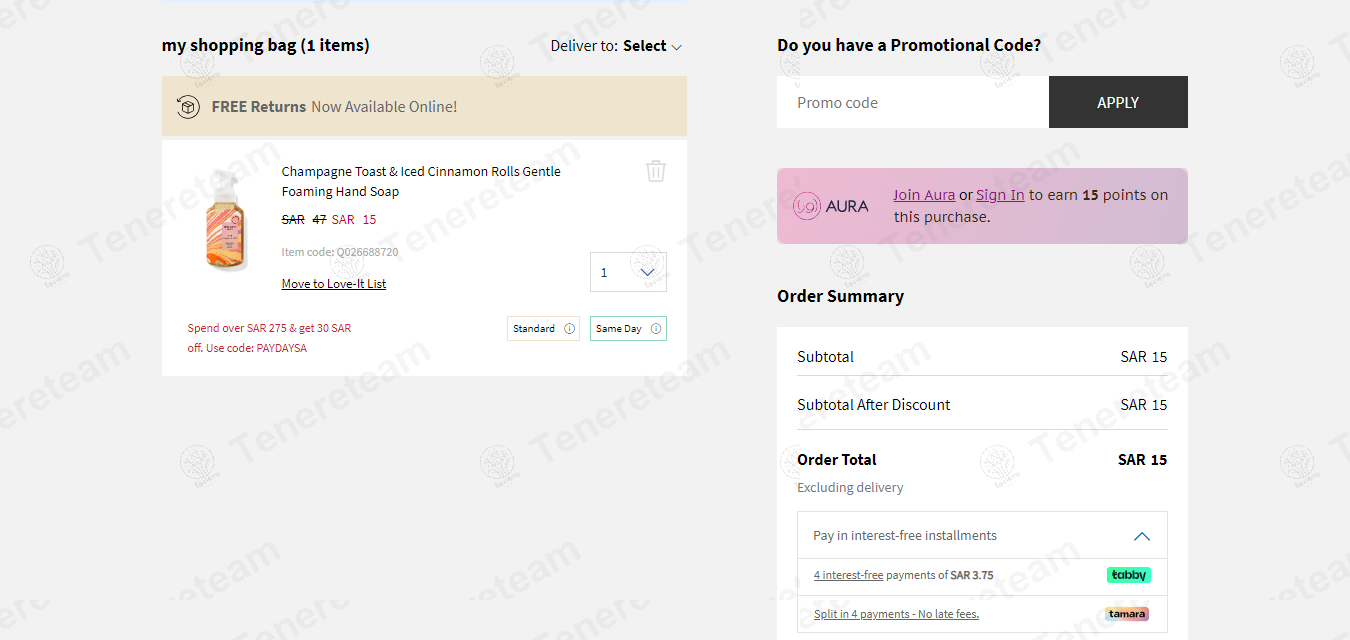Screen dimensions: 1350x640
Task: Click the info icon beside Same Day
Action: tap(656, 329)
